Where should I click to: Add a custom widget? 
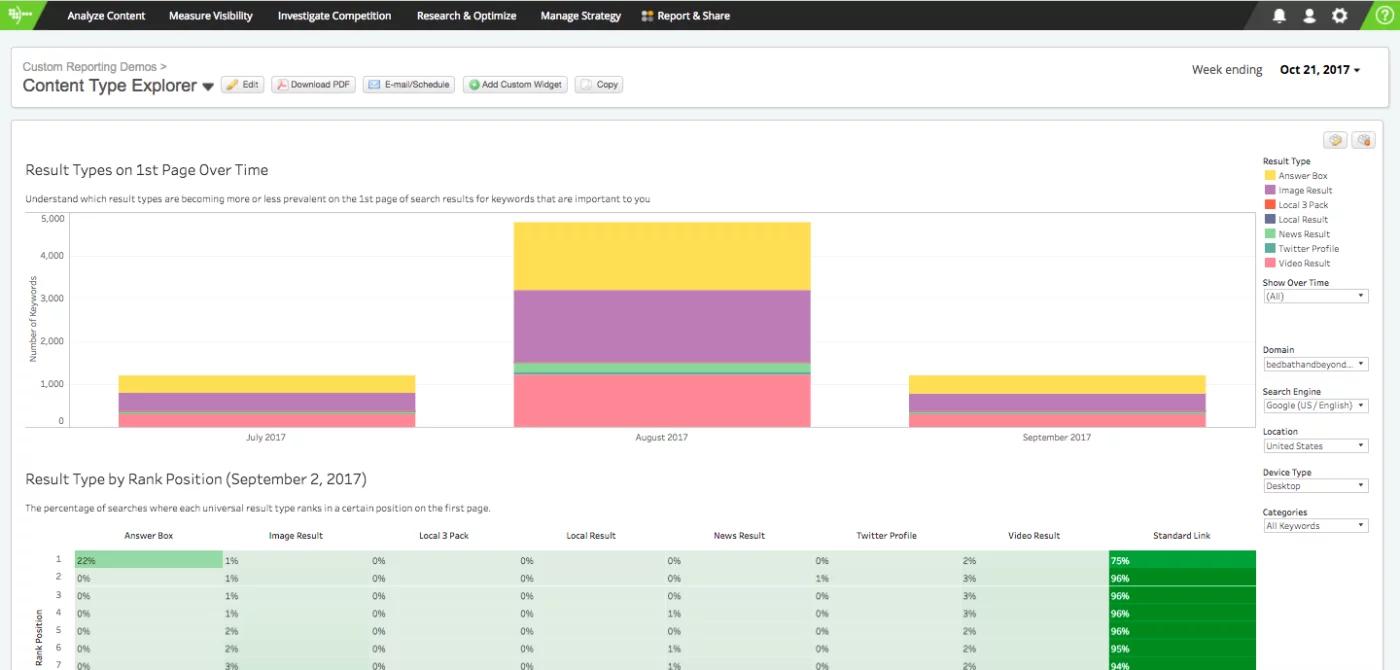[515, 85]
